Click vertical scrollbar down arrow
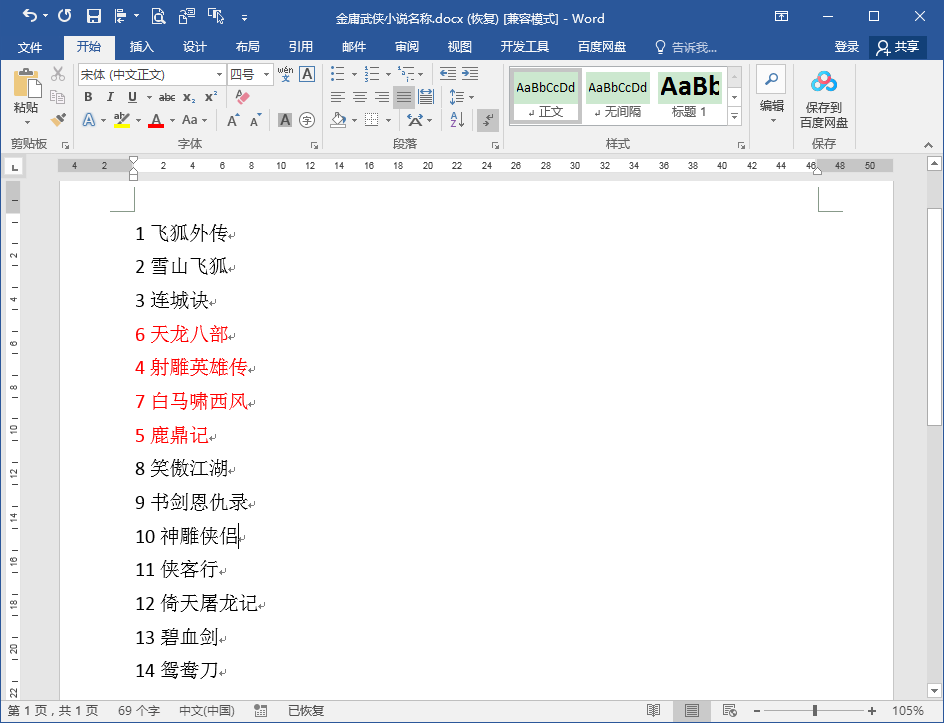The height and width of the screenshot is (723, 944). 934,690
